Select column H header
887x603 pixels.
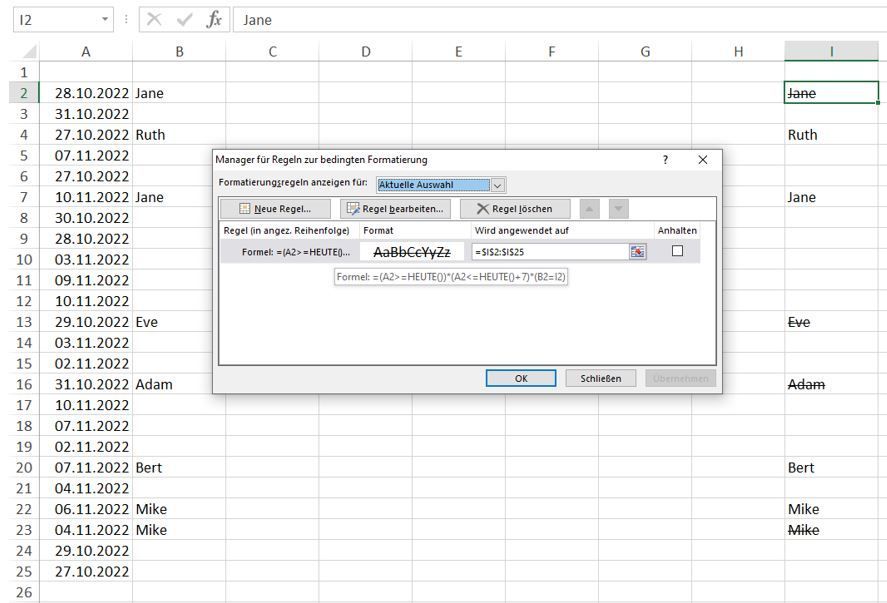(738, 52)
